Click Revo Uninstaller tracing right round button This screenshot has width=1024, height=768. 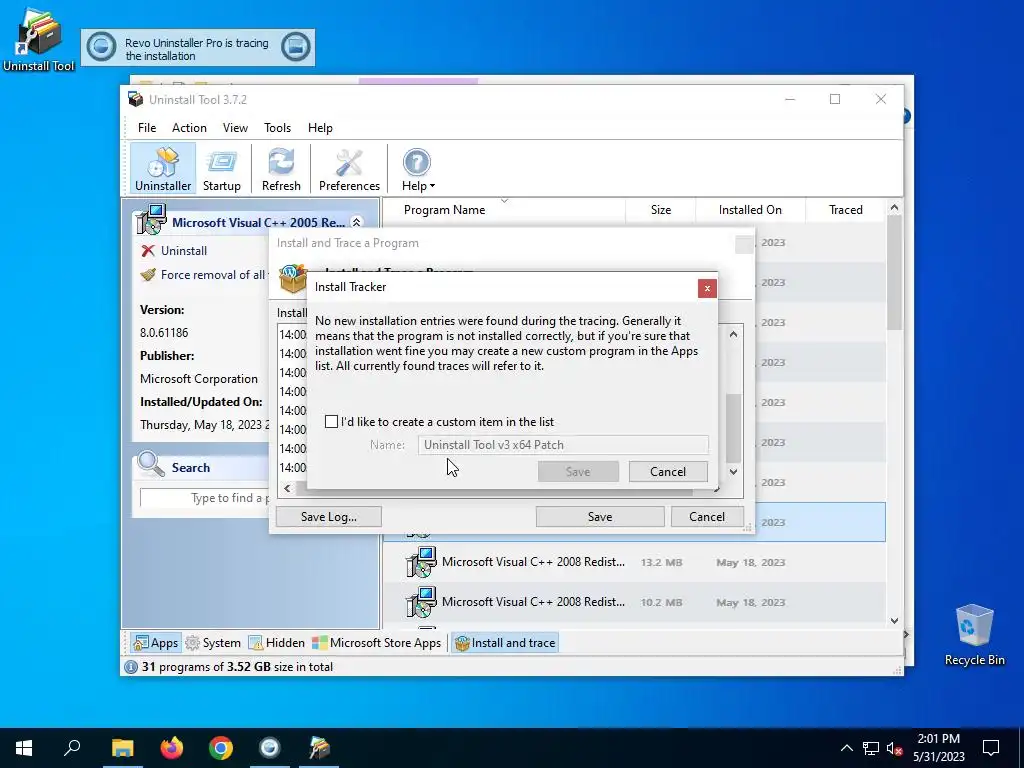coord(295,47)
